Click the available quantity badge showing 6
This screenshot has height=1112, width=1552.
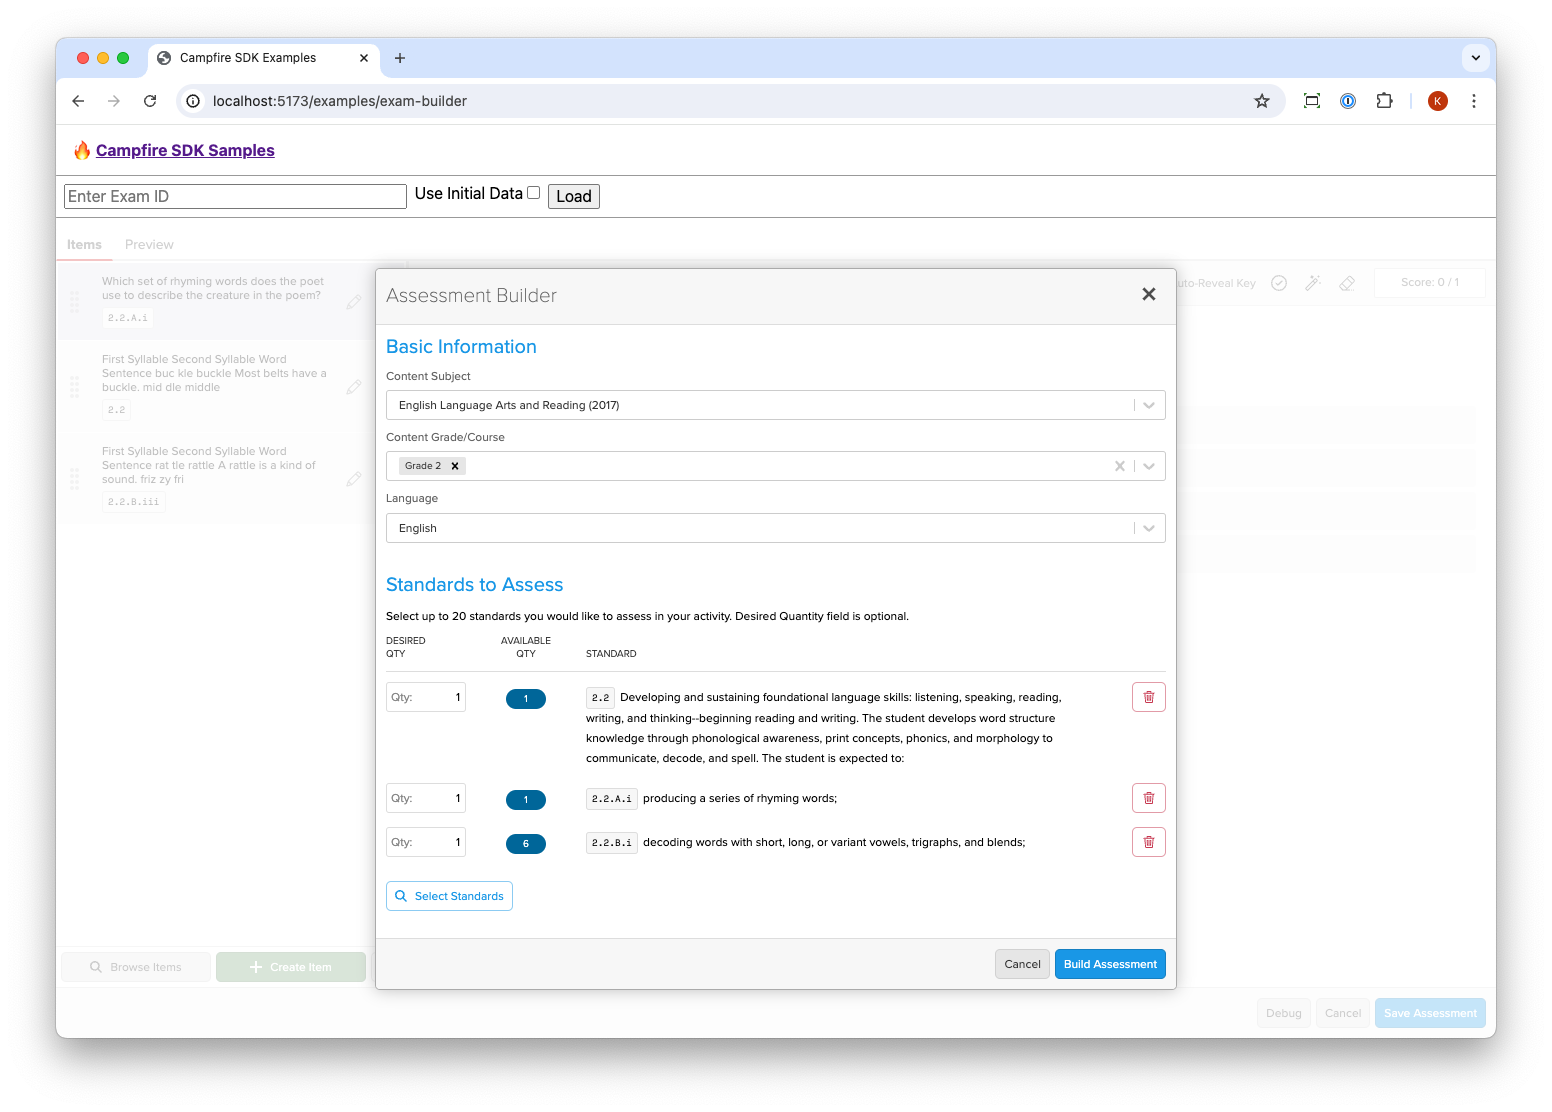(x=526, y=844)
